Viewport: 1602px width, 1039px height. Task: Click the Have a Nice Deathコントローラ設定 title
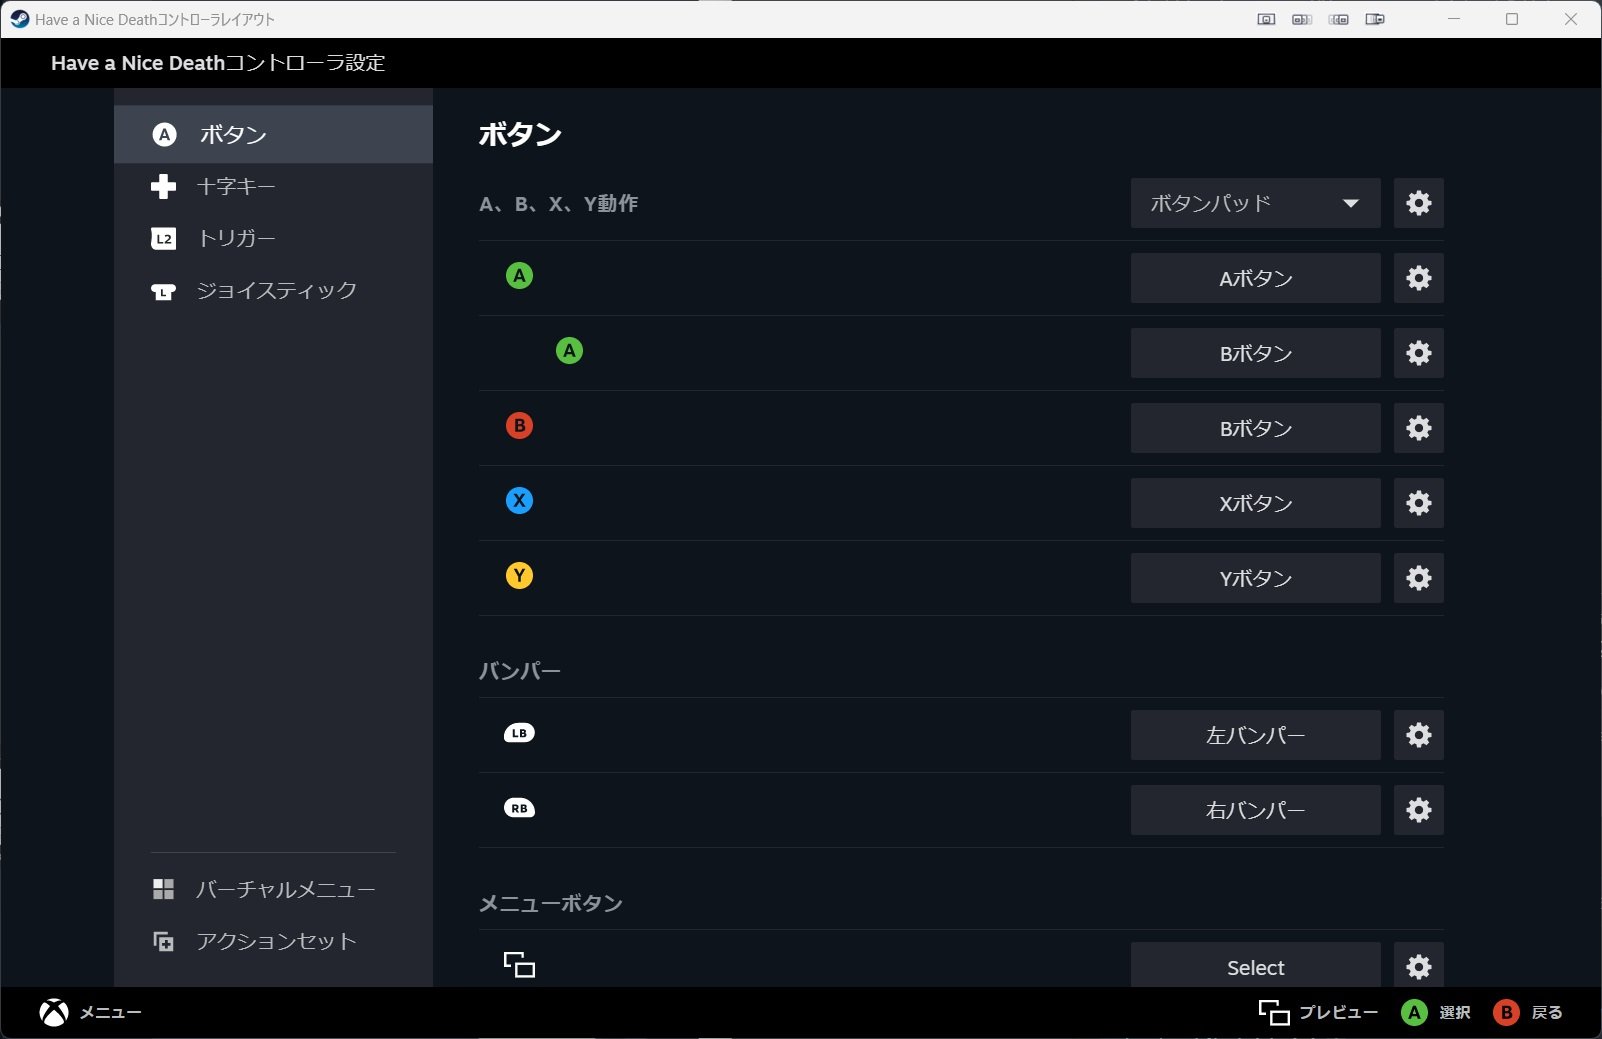[x=218, y=63]
